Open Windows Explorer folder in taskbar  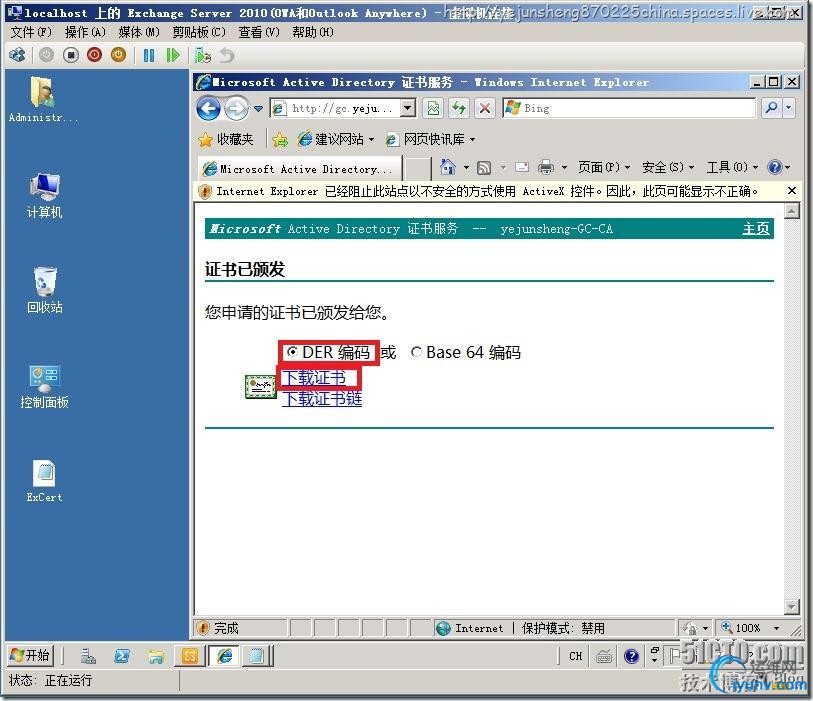coord(156,656)
